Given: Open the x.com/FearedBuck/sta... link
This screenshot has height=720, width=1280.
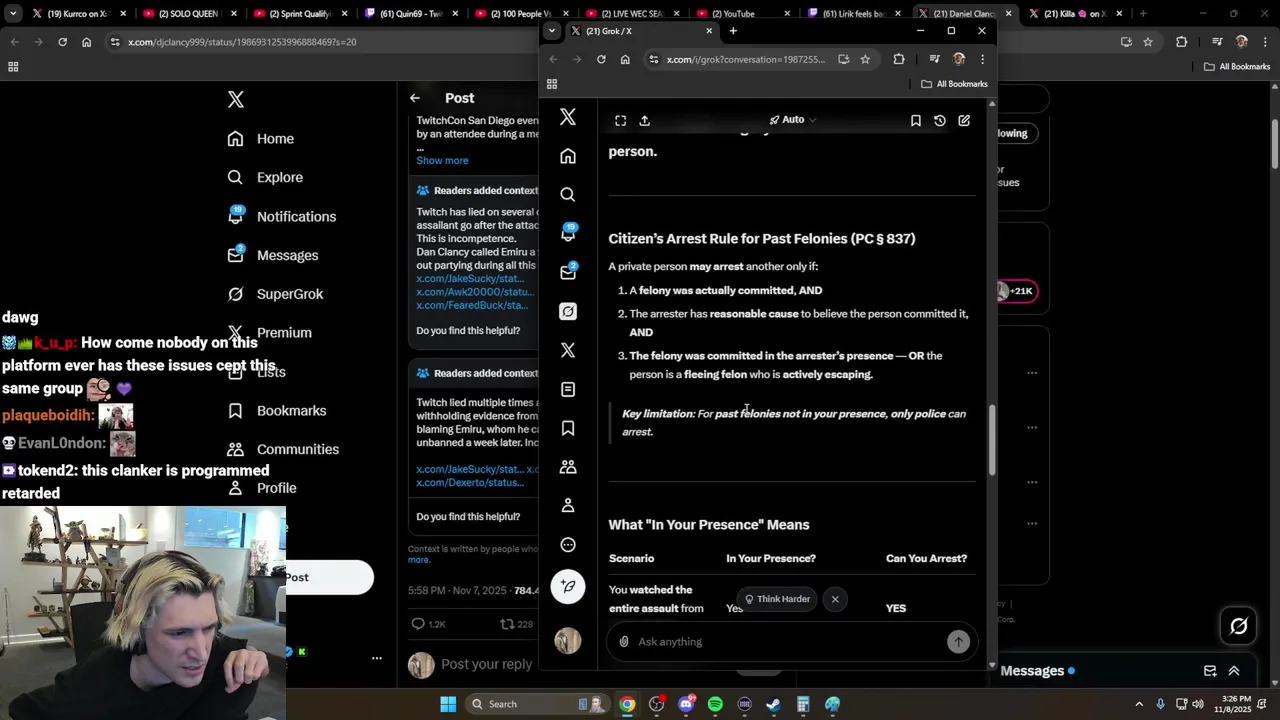Looking at the screenshot, I should 471,305.
